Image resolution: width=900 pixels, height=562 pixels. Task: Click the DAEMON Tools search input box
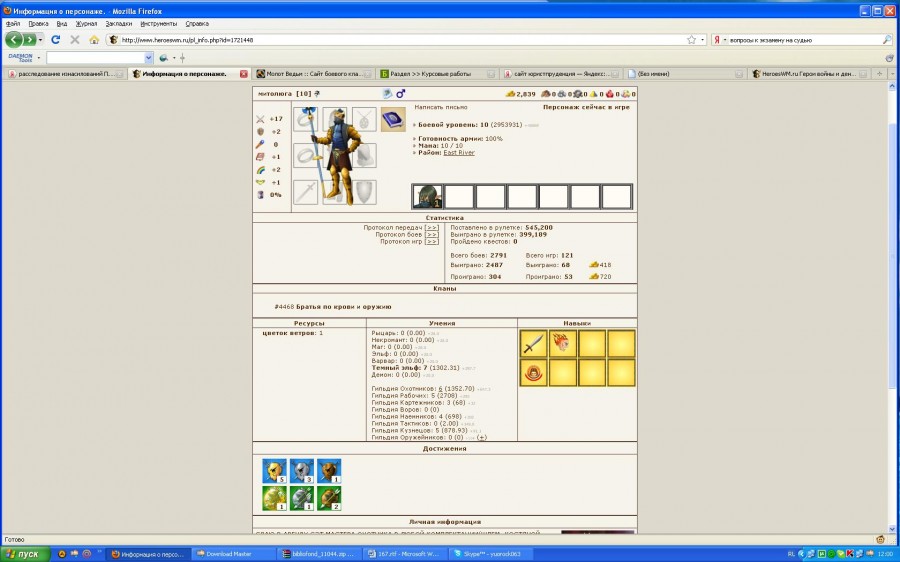pyautogui.click(x=95, y=57)
